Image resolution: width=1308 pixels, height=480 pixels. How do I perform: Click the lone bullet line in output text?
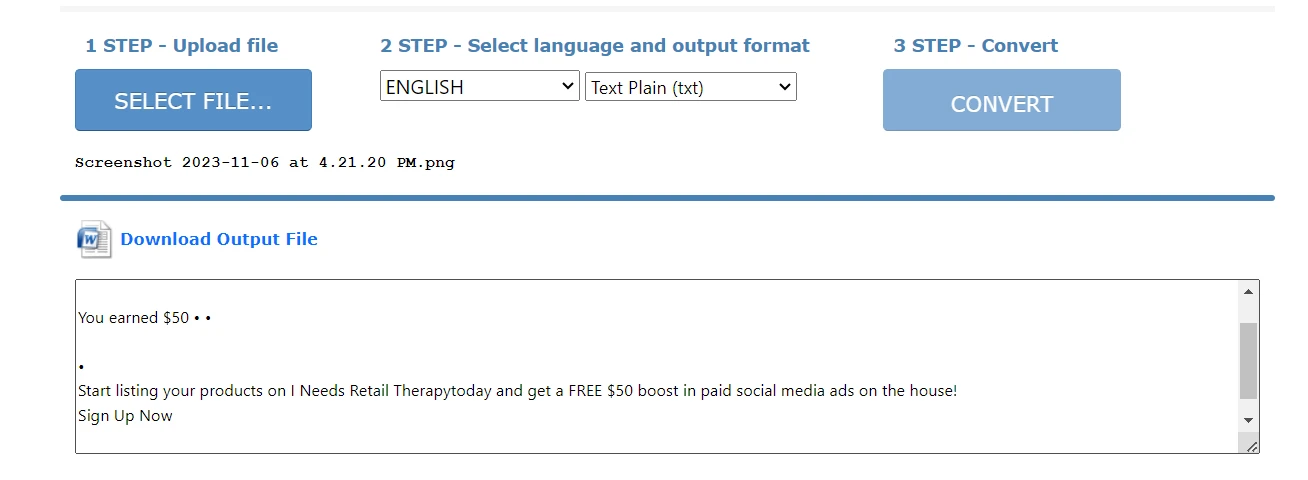click(x=80, y=368)
